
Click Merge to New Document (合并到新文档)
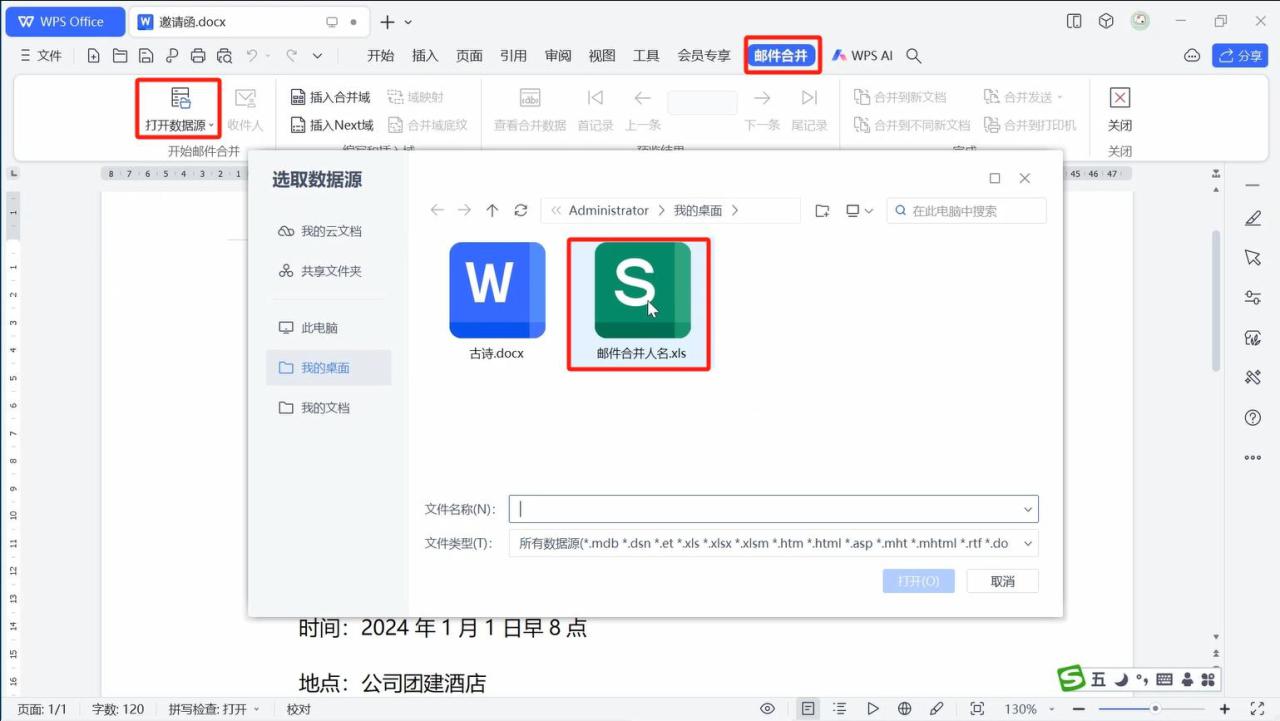[x=900, y=97]
